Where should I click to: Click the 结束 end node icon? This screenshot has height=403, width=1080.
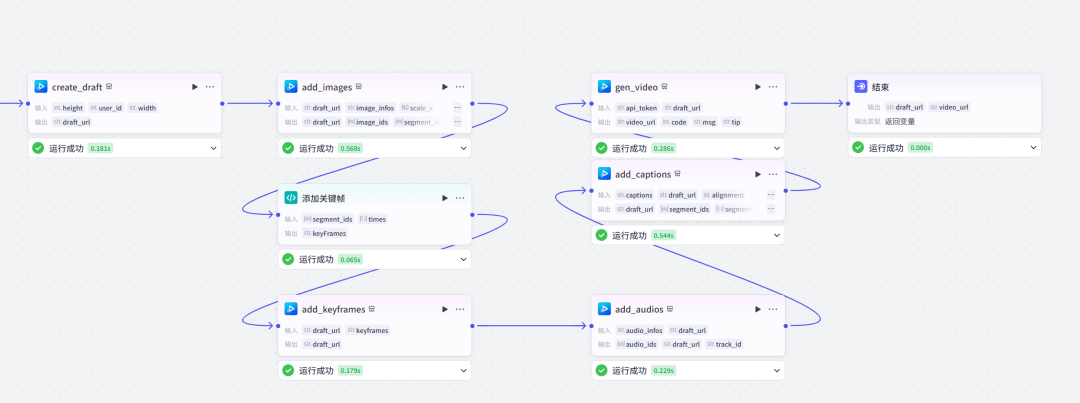861,87
